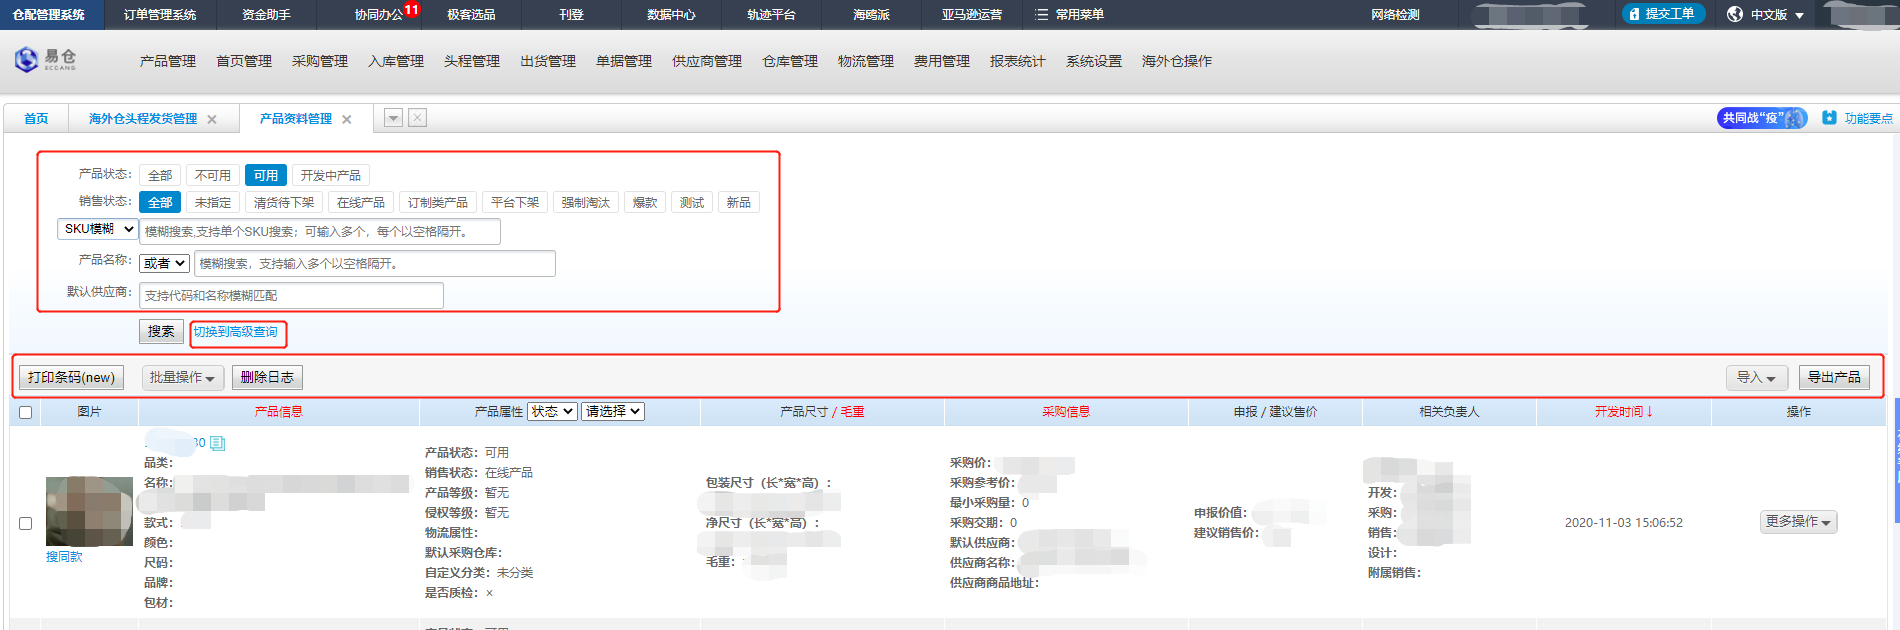Select 可用 product status filter
This screenshot has height=630, width=1900.
point(266,175)
